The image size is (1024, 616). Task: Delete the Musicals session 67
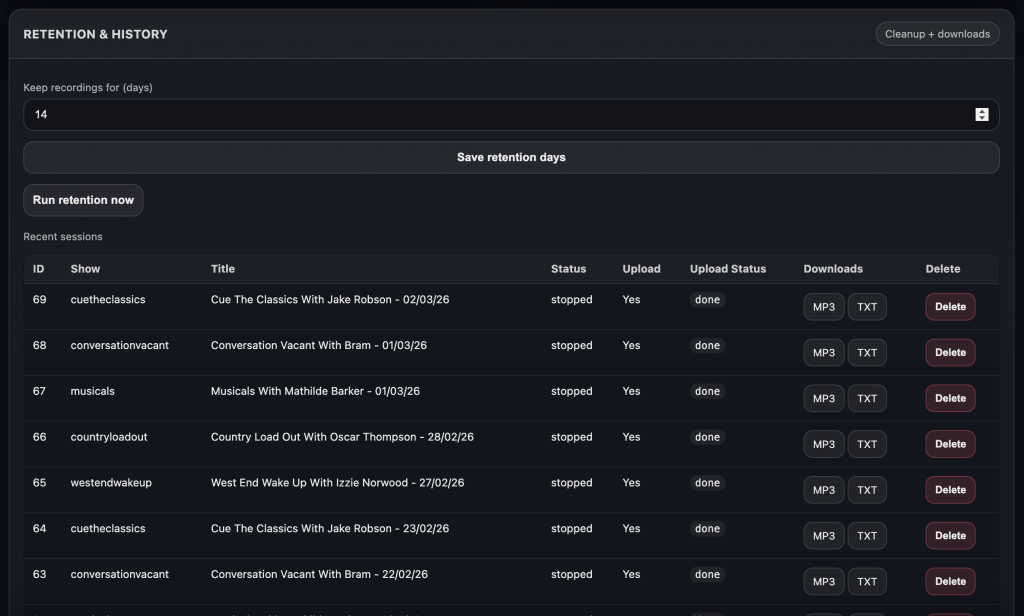coord(950,399)
